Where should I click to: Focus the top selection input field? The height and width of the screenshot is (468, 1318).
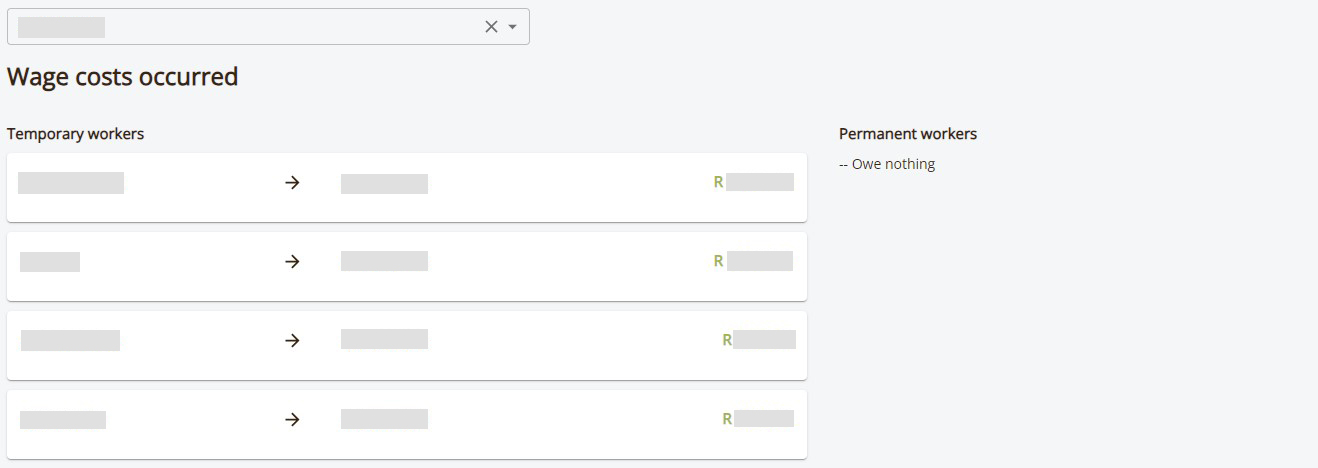point(268,27)
